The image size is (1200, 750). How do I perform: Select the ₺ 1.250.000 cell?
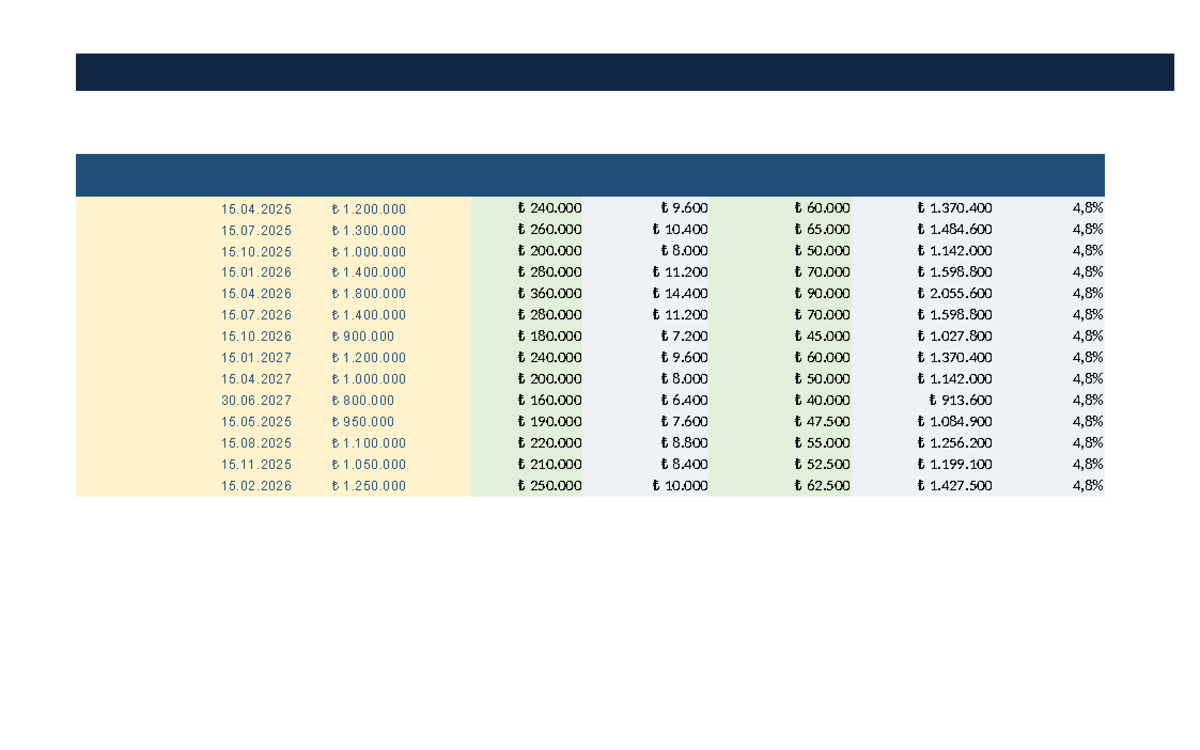[369, 486]
